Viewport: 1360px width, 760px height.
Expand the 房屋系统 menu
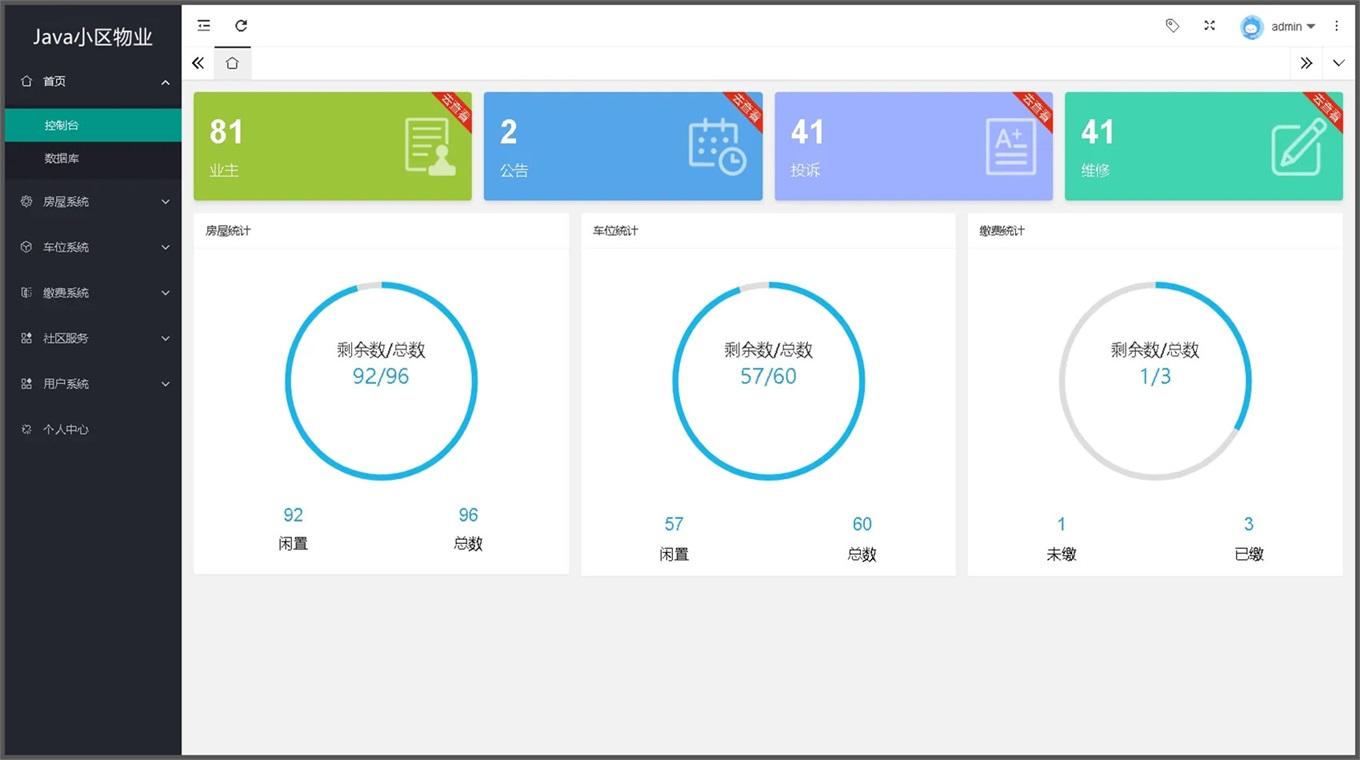pos(93,202)
